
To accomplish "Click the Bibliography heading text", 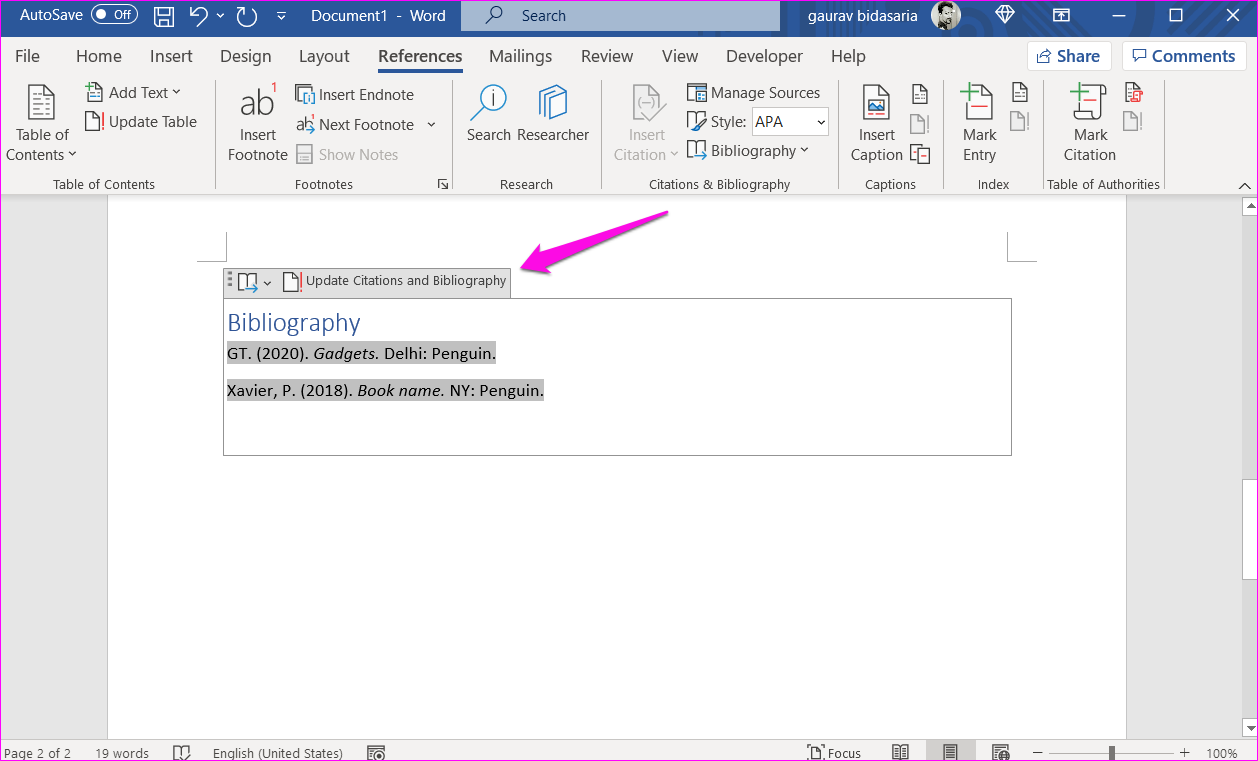I will tap(294, 323).
